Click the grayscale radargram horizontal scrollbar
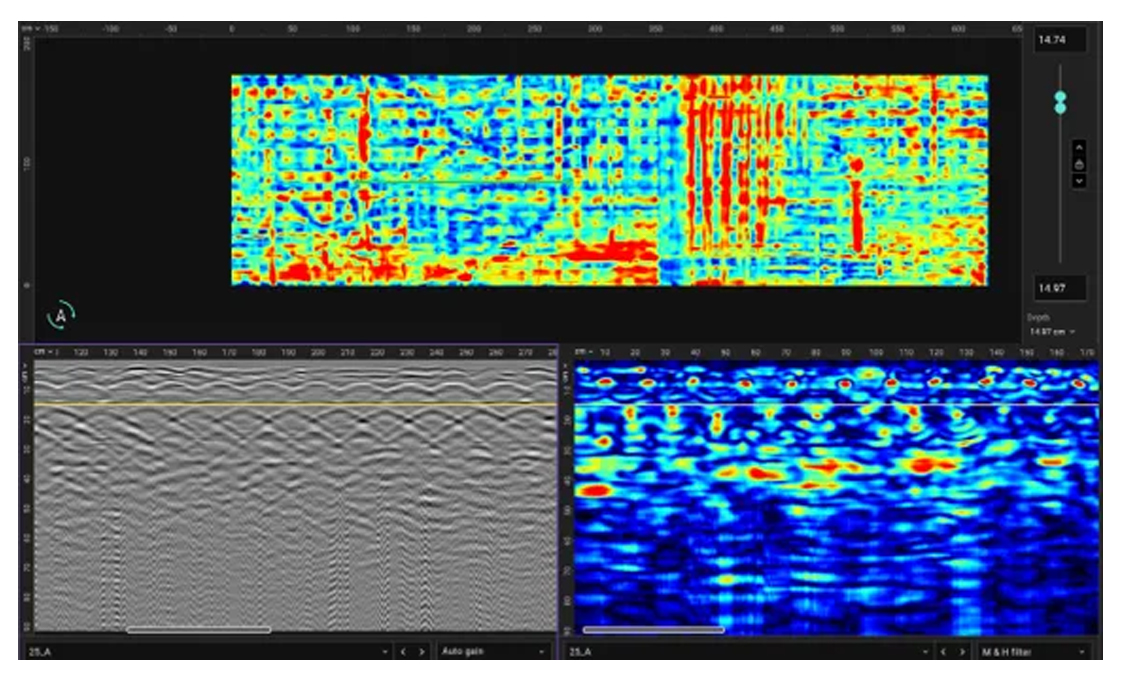This screenshot has width=1122, height=682. [x=198, y=630]
